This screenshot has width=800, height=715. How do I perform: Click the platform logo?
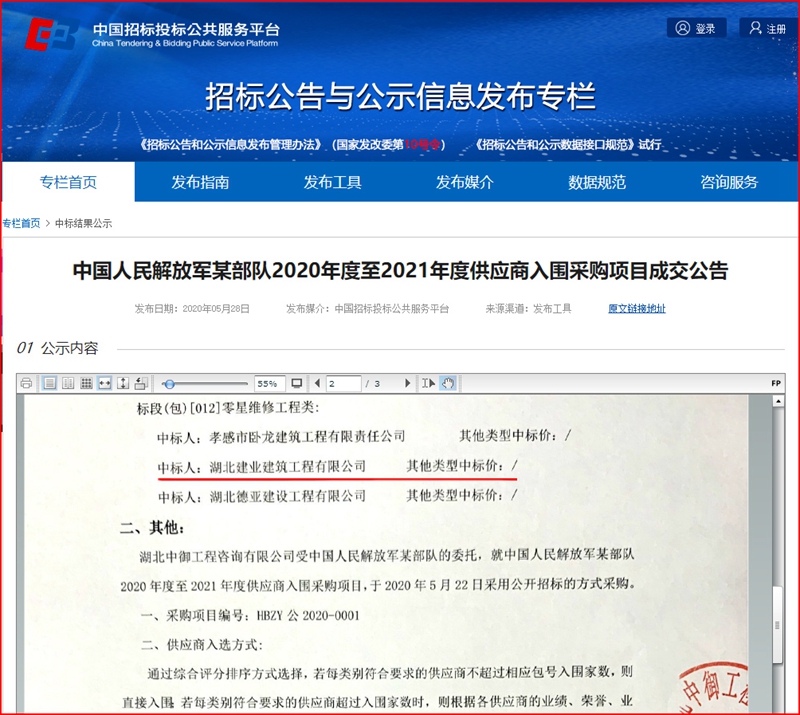pos(153,34)
